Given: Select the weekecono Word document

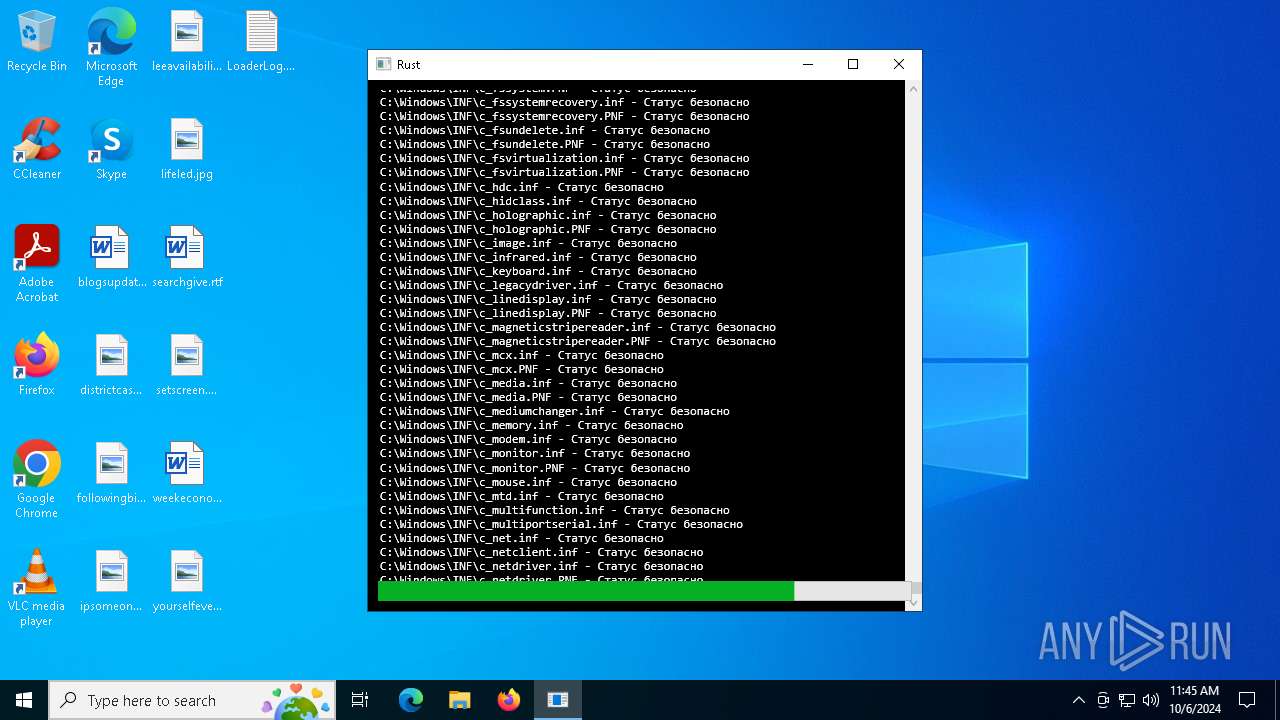Looking at the screenshot, I should click(186, 474).
